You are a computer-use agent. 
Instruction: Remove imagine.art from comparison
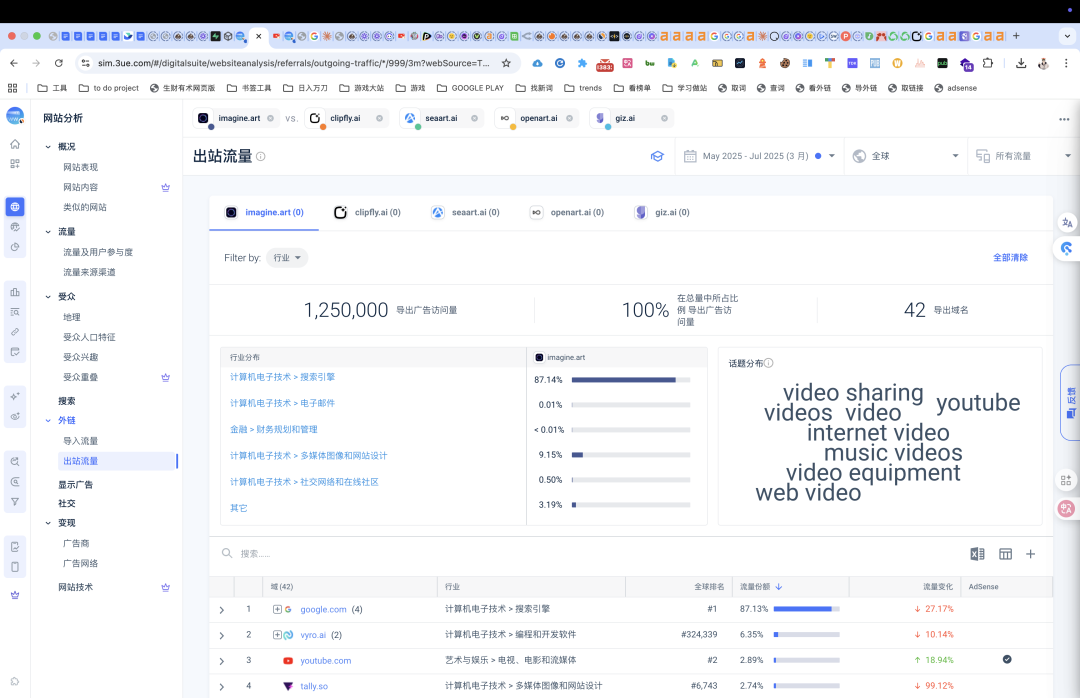pos(270,119)
